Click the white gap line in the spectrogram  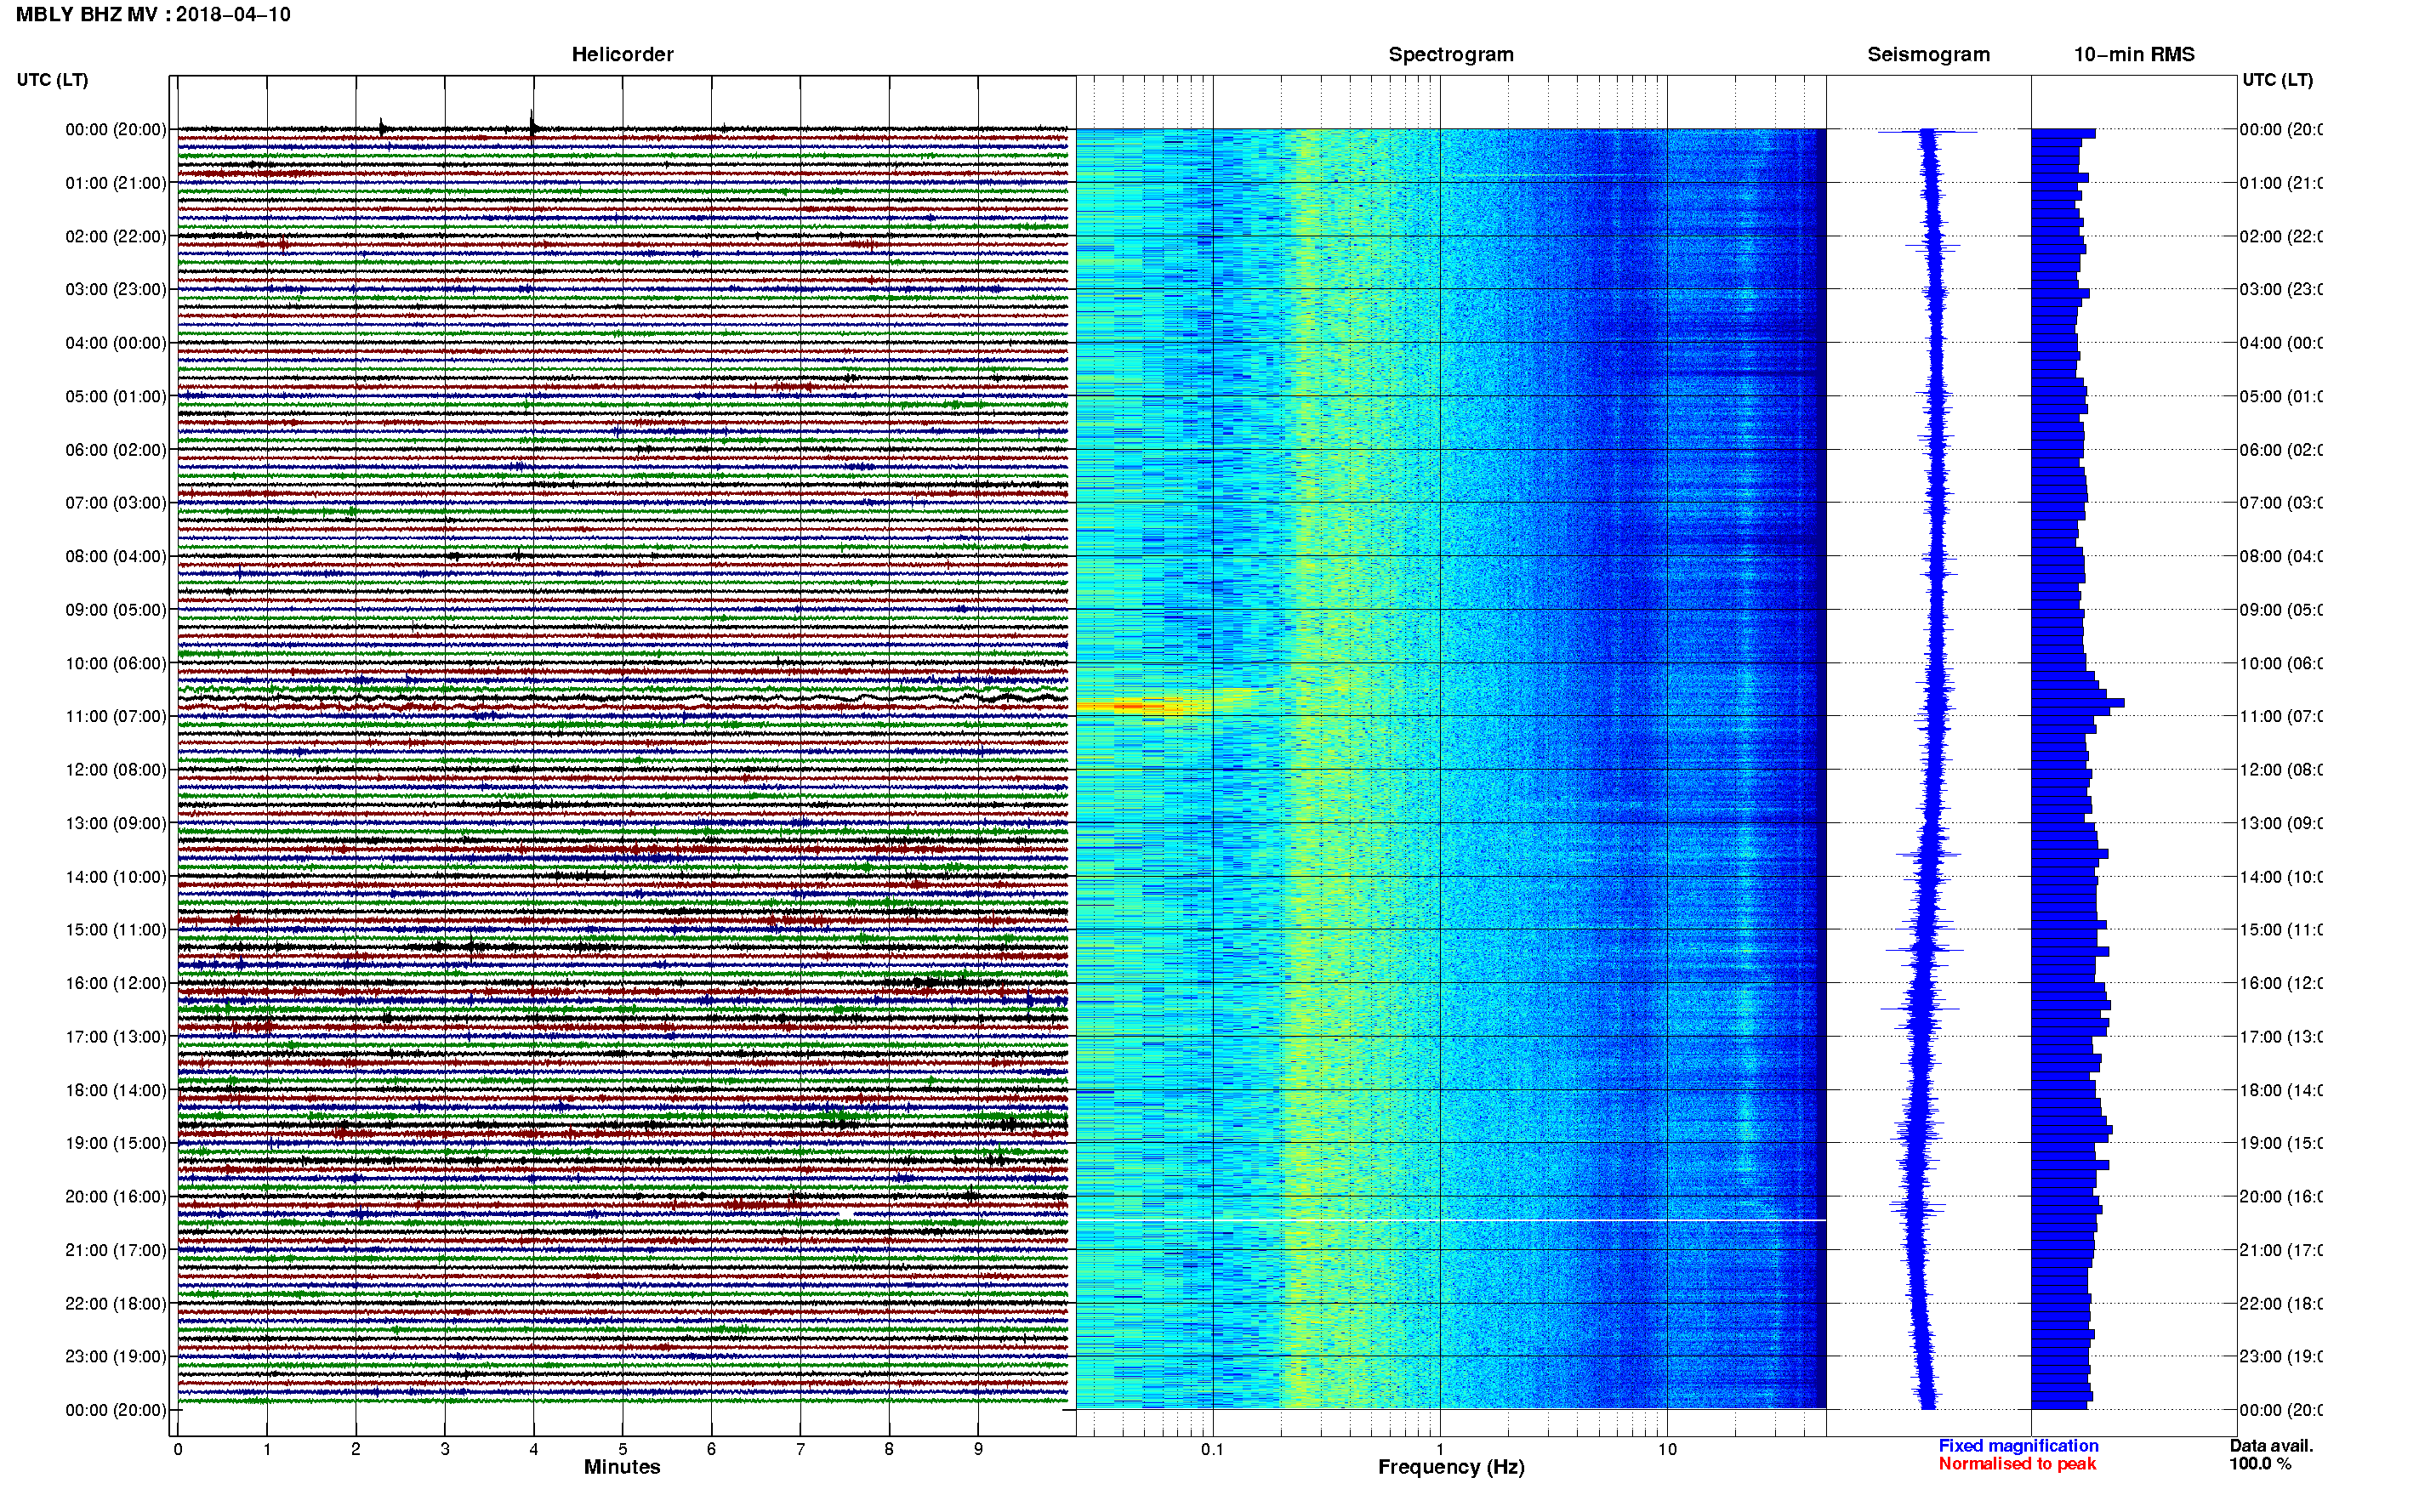[x=1450, y=1220]
